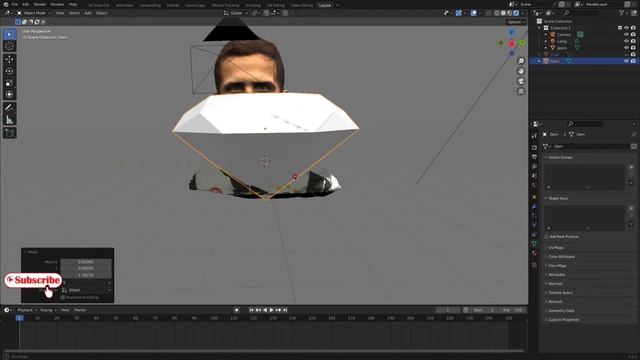
Task: Open the viewport Add menu
Action: (88, 13)
